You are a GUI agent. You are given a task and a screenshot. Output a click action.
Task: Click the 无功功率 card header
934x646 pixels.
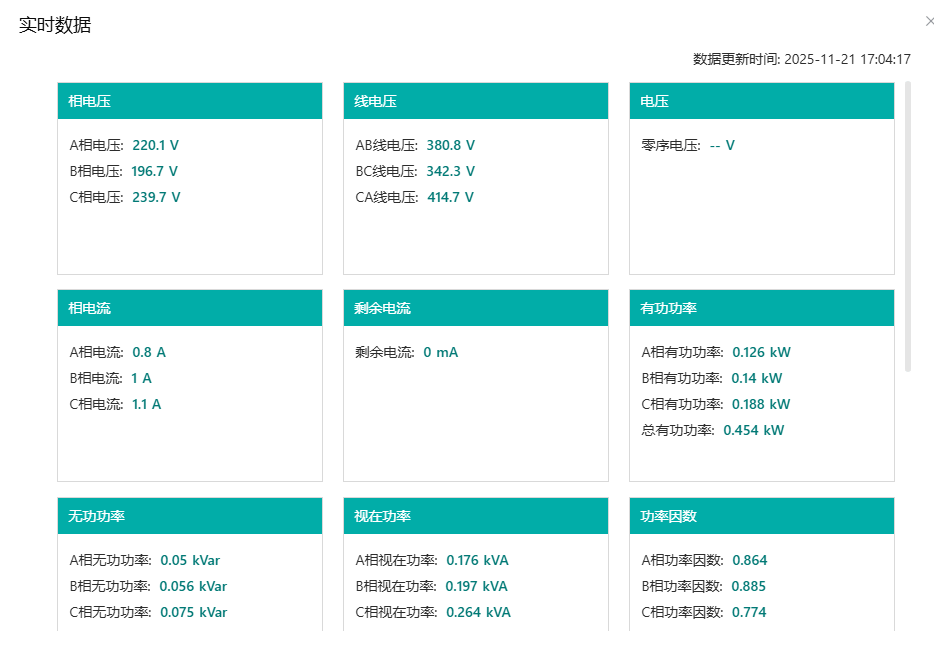(190, 516)
